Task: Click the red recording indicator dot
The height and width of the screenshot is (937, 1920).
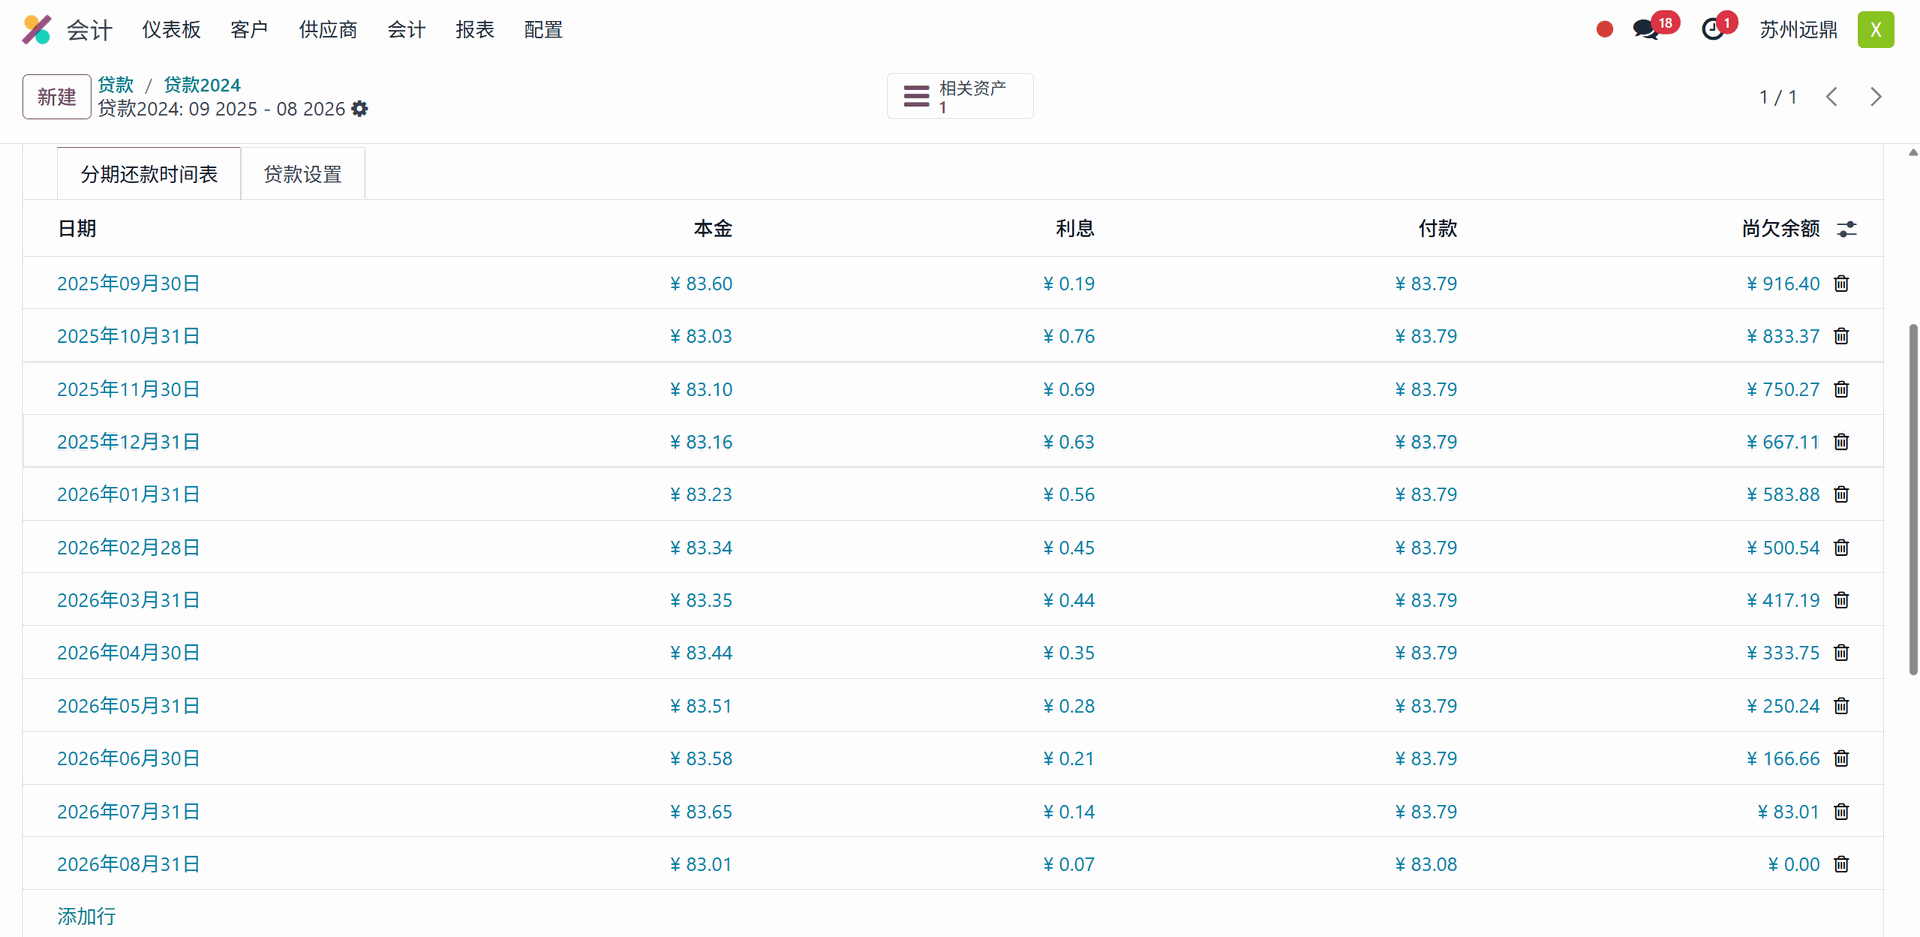Action: pos(1604,30)
